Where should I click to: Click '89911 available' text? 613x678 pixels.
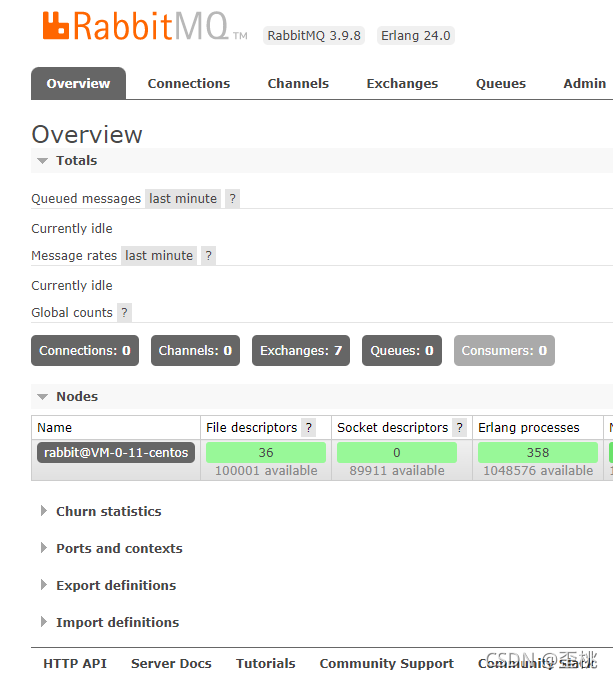[397, 470]
